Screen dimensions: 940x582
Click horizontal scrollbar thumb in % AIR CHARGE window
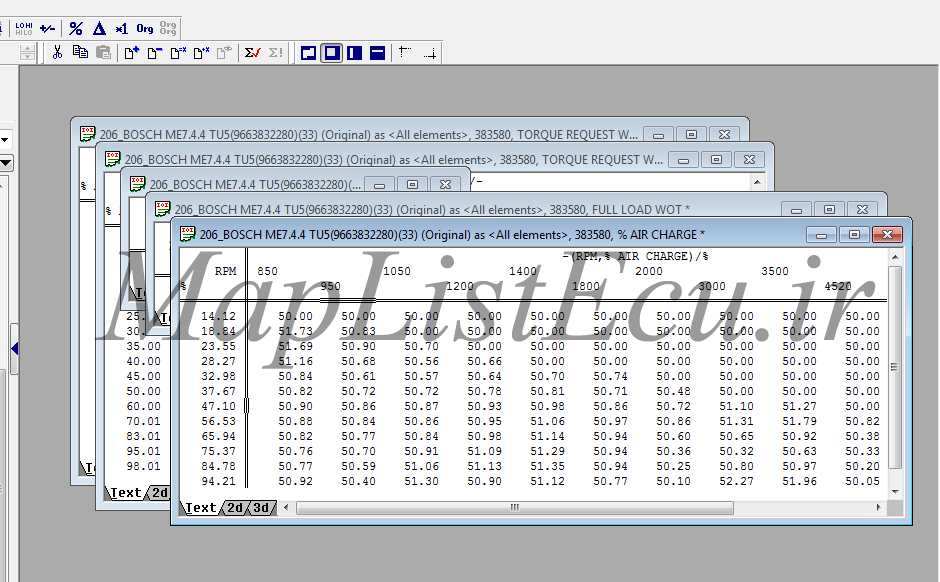click(514, 508)
